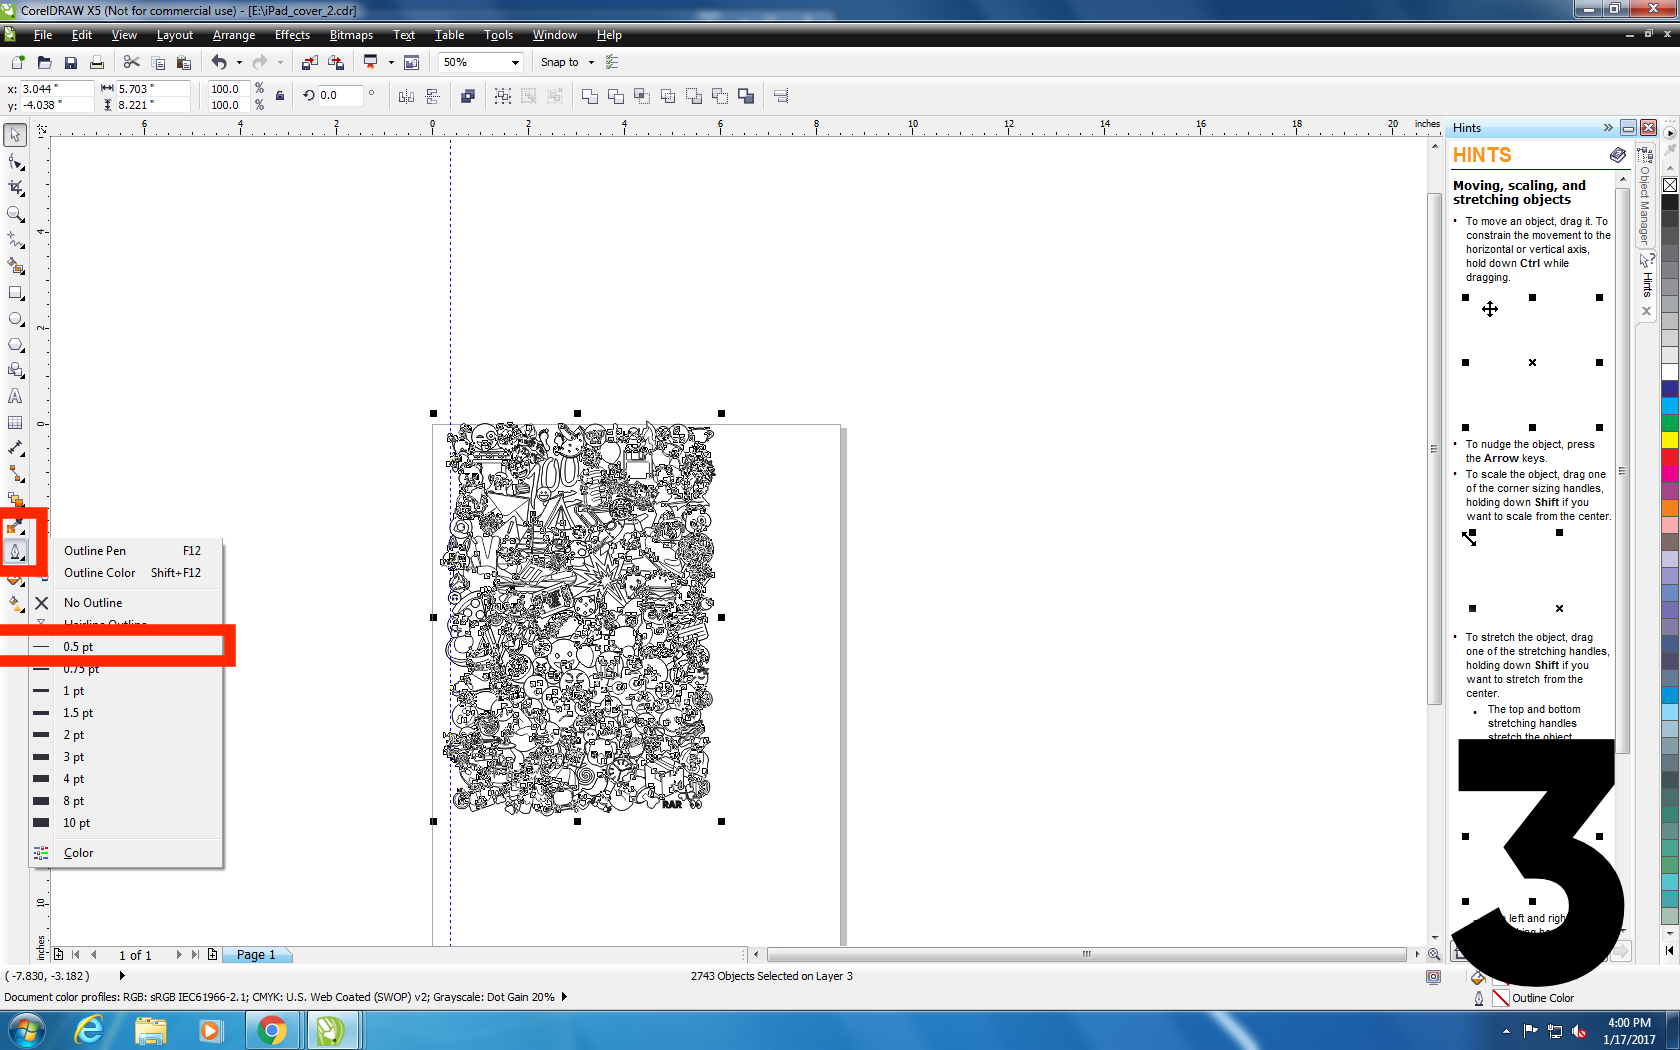Select the Table tool
Viewport: 1680px width, 1050px height.
[x=15, y=423]
